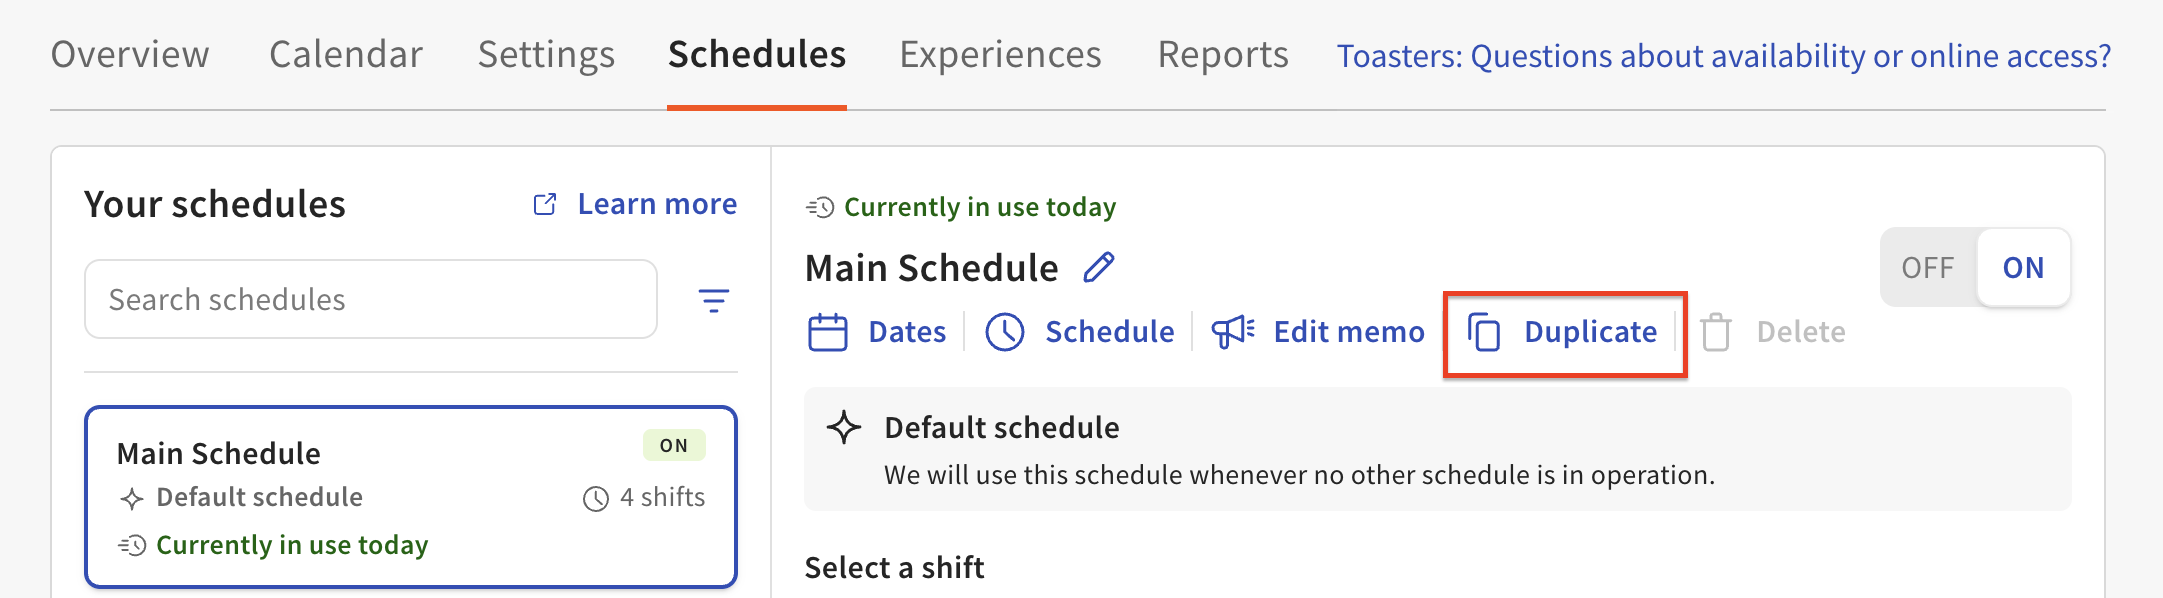View the Reports tab
The image size is (2163, 598).
tap(1223, 55)
